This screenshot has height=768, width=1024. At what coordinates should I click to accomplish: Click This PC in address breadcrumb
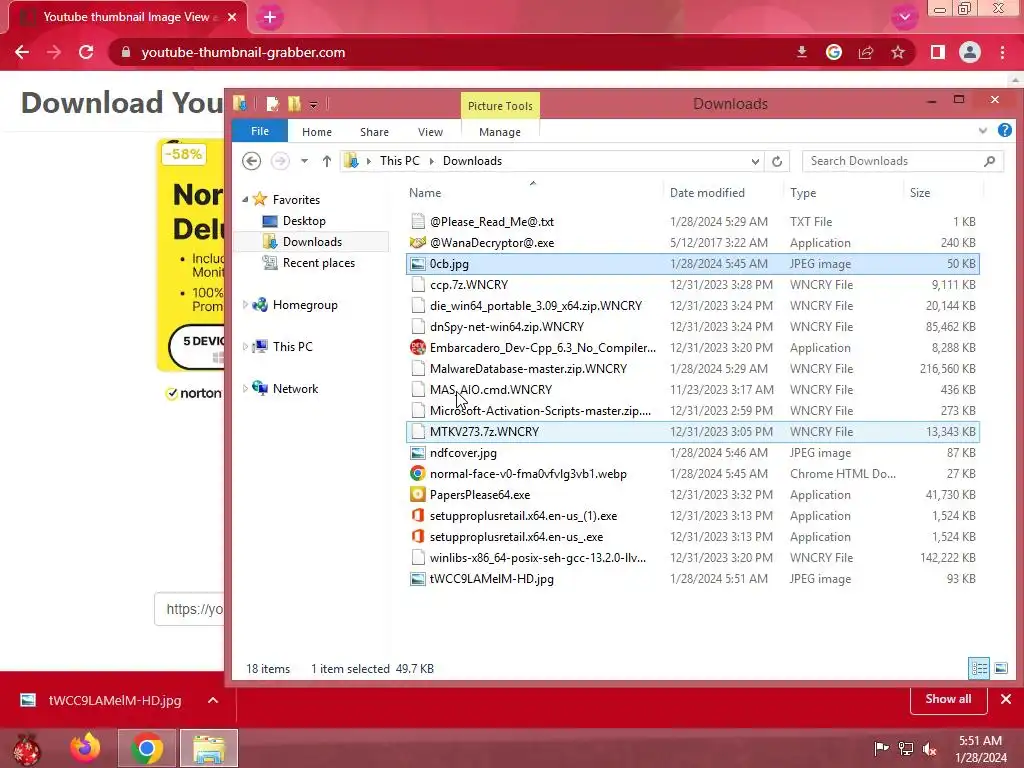coord(400,161)
